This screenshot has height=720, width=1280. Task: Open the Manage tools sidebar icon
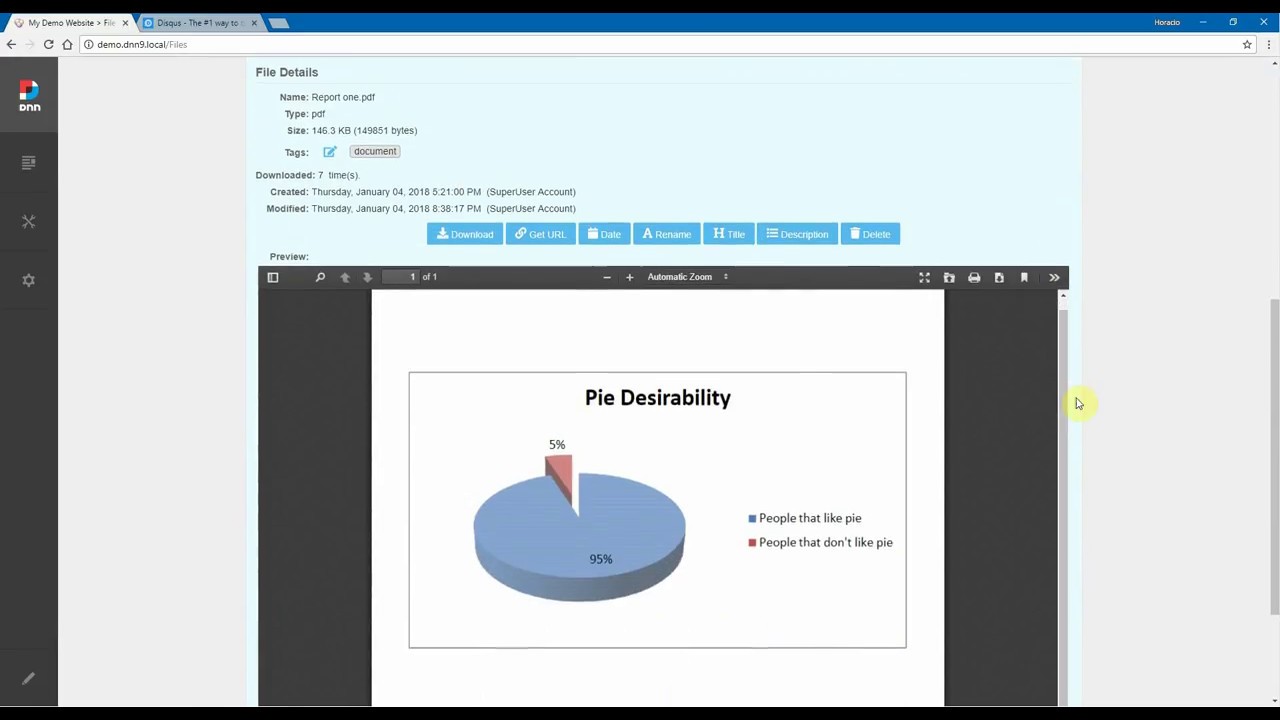tap(28, 221)
